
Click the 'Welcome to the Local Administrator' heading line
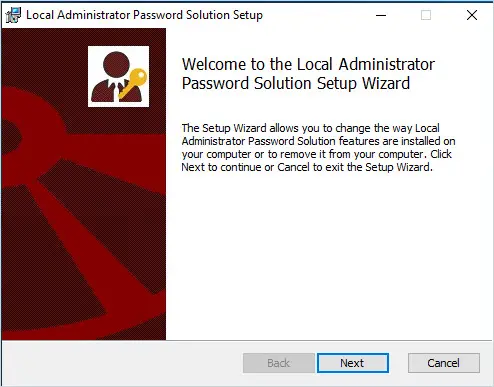click(308, 64)
